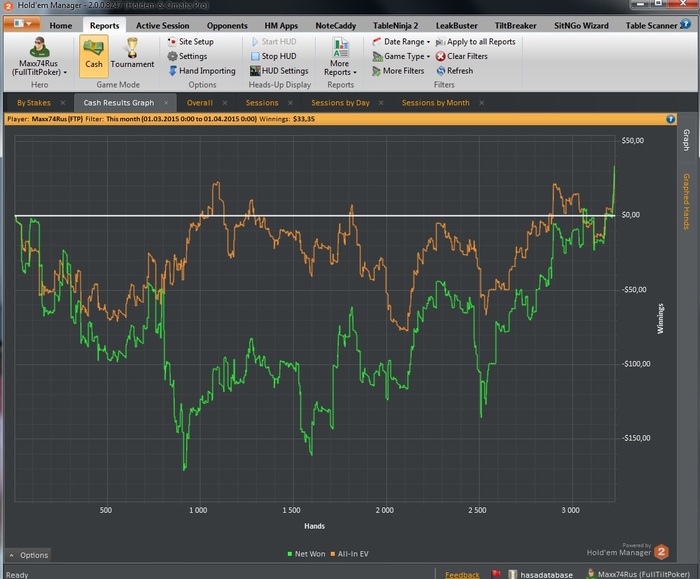
Task: Refresh the report data
Action: coord(440,71)
